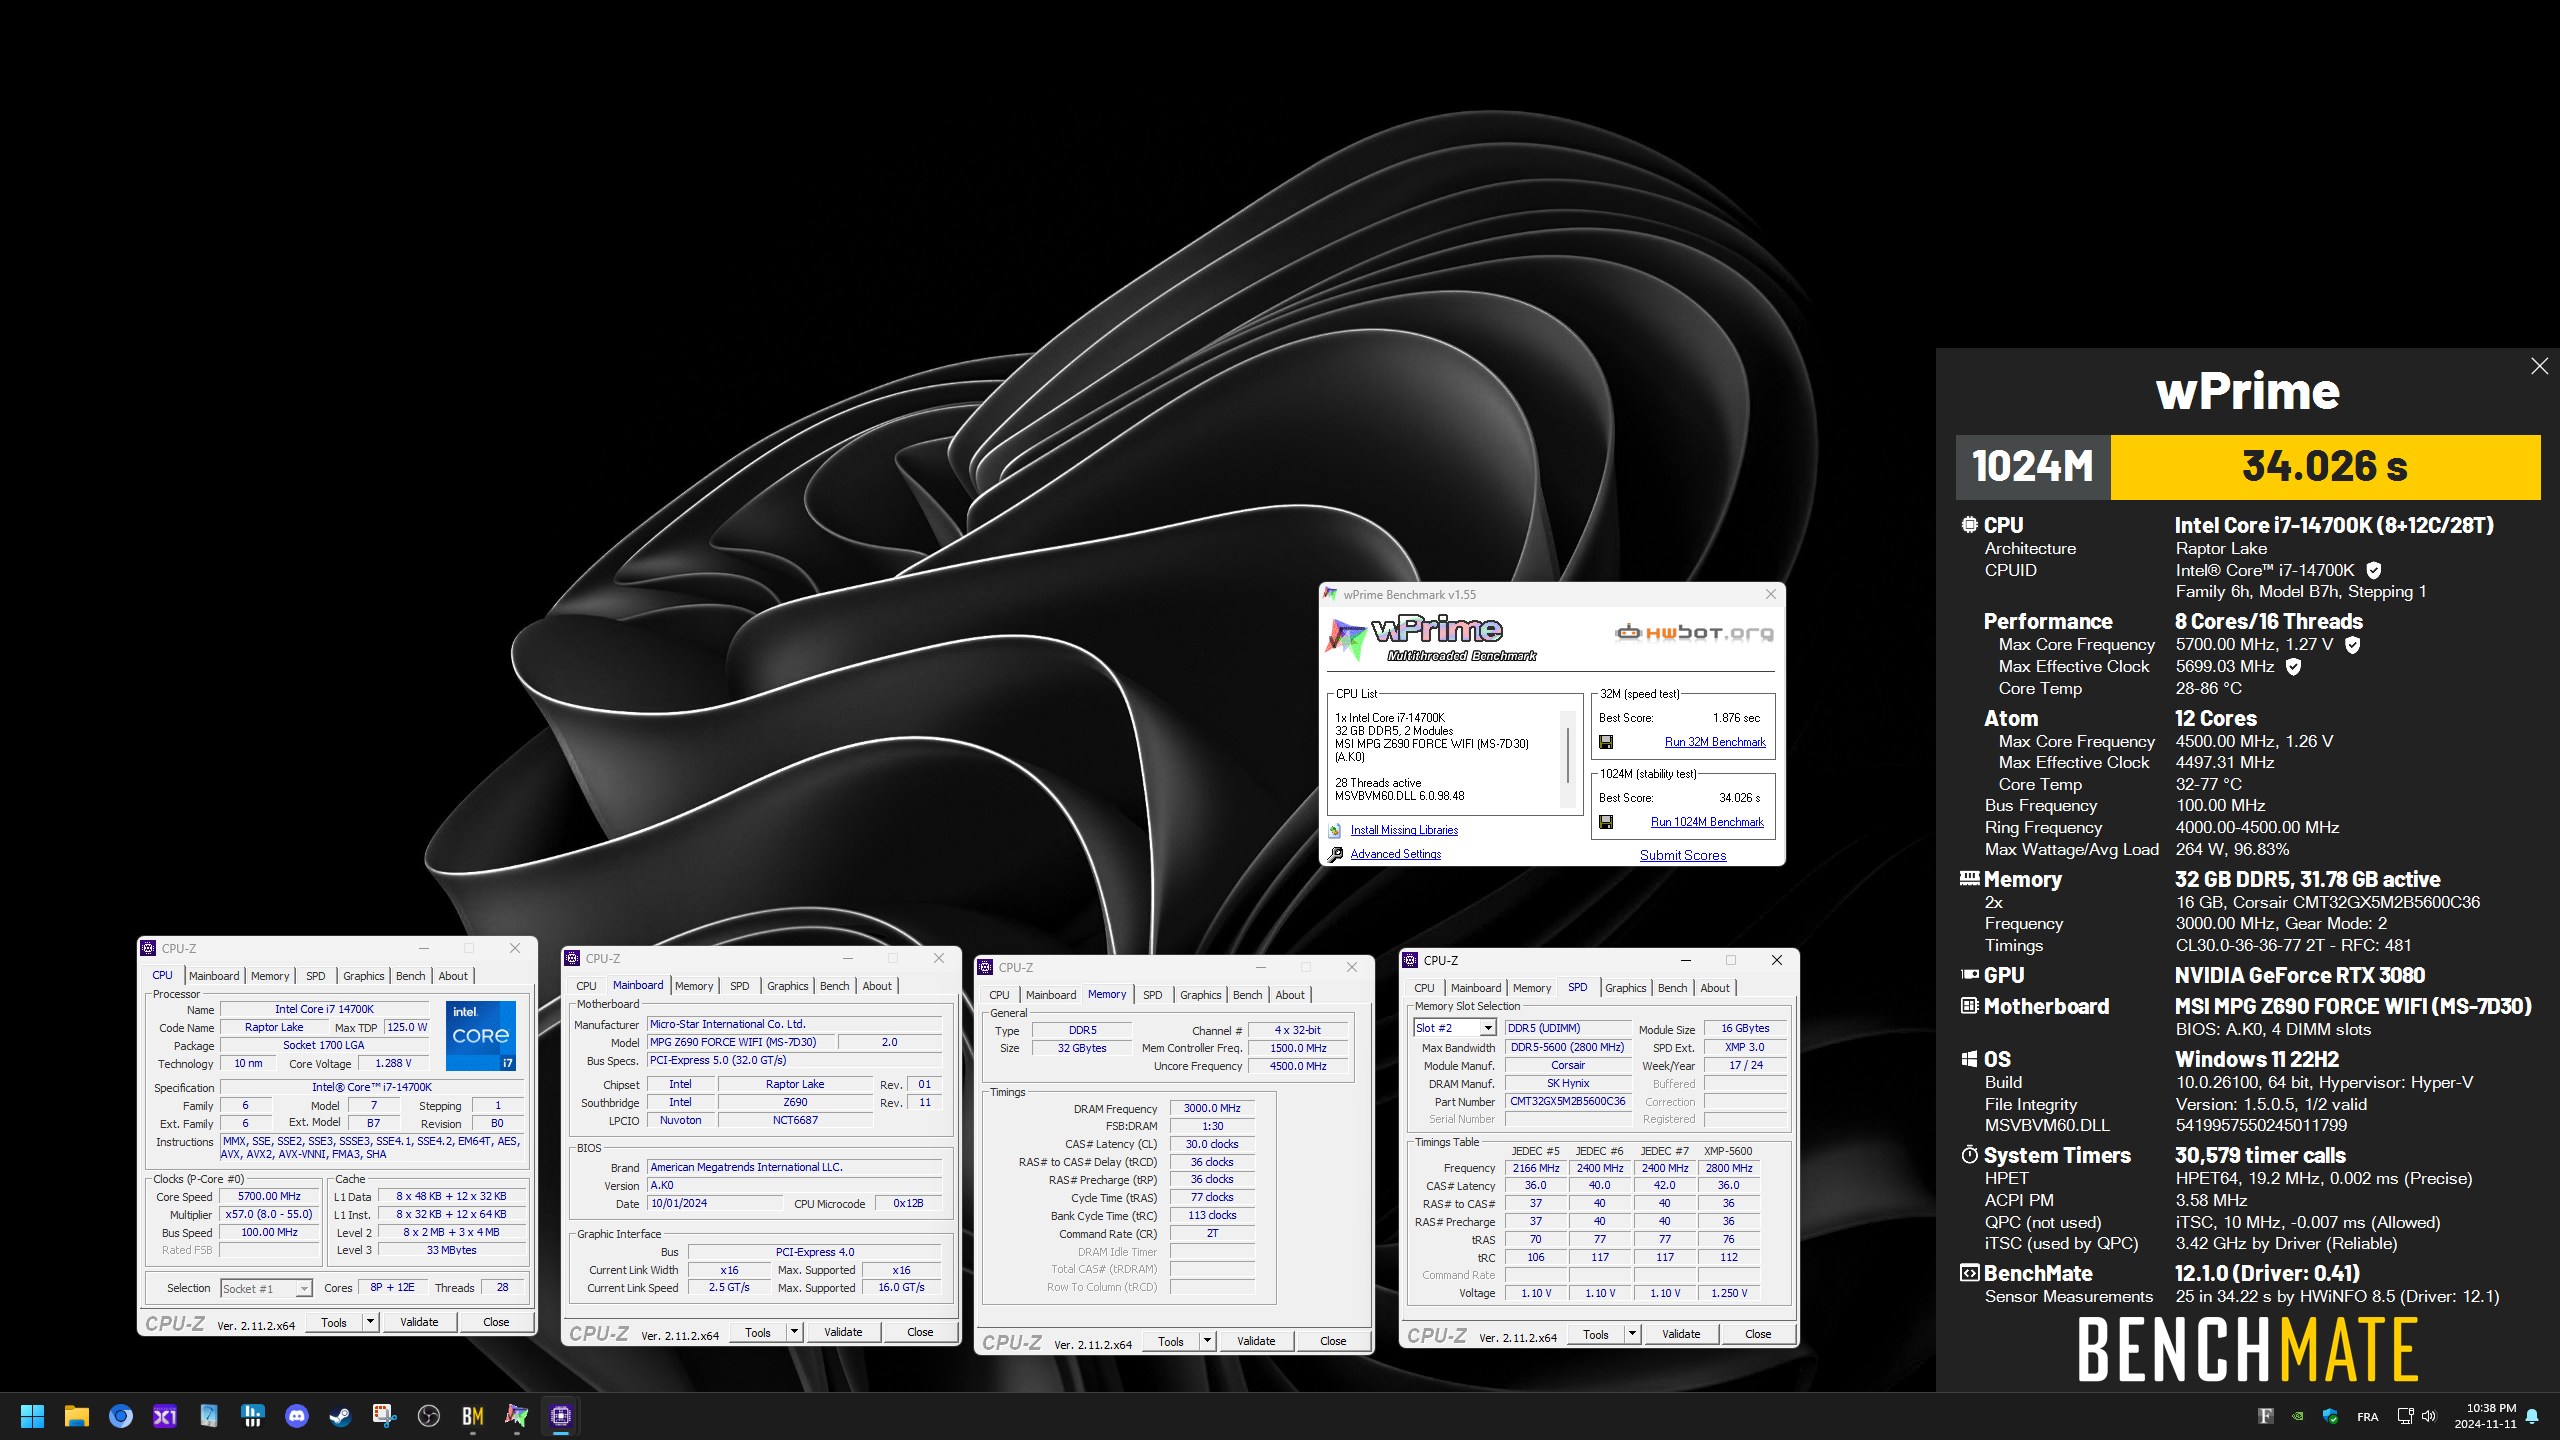Click Validate in CPU-Z Memory window
The height and width of the screenshot is (1440, 2560).
tap(1256, 1341)
